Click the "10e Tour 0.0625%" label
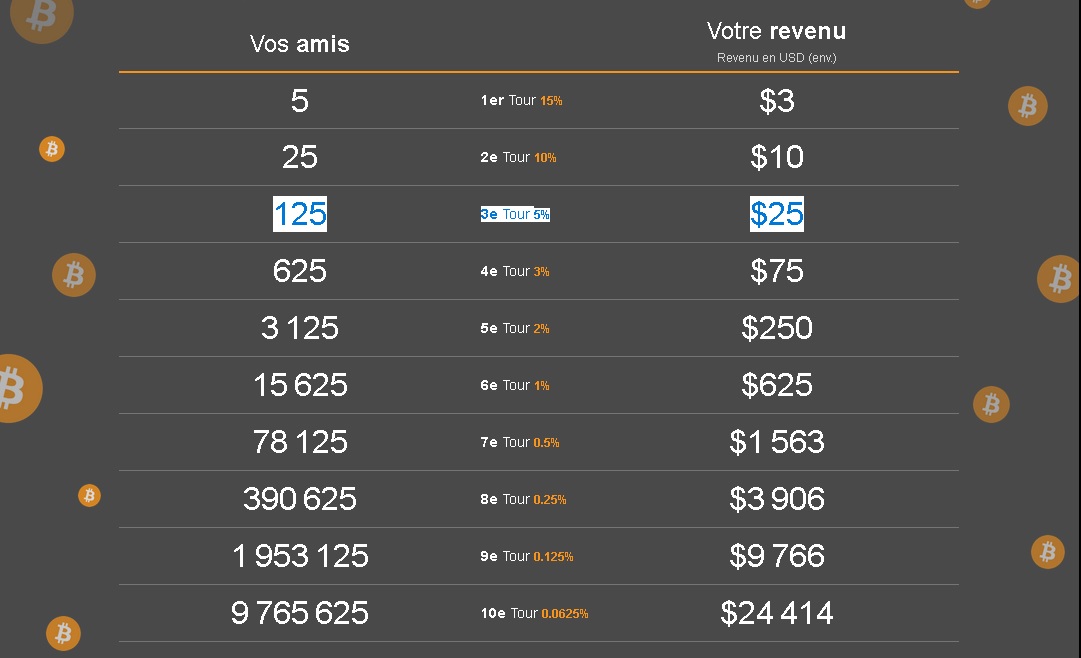Viewport: 1081px width, 658px height. (x=534, y=613)
